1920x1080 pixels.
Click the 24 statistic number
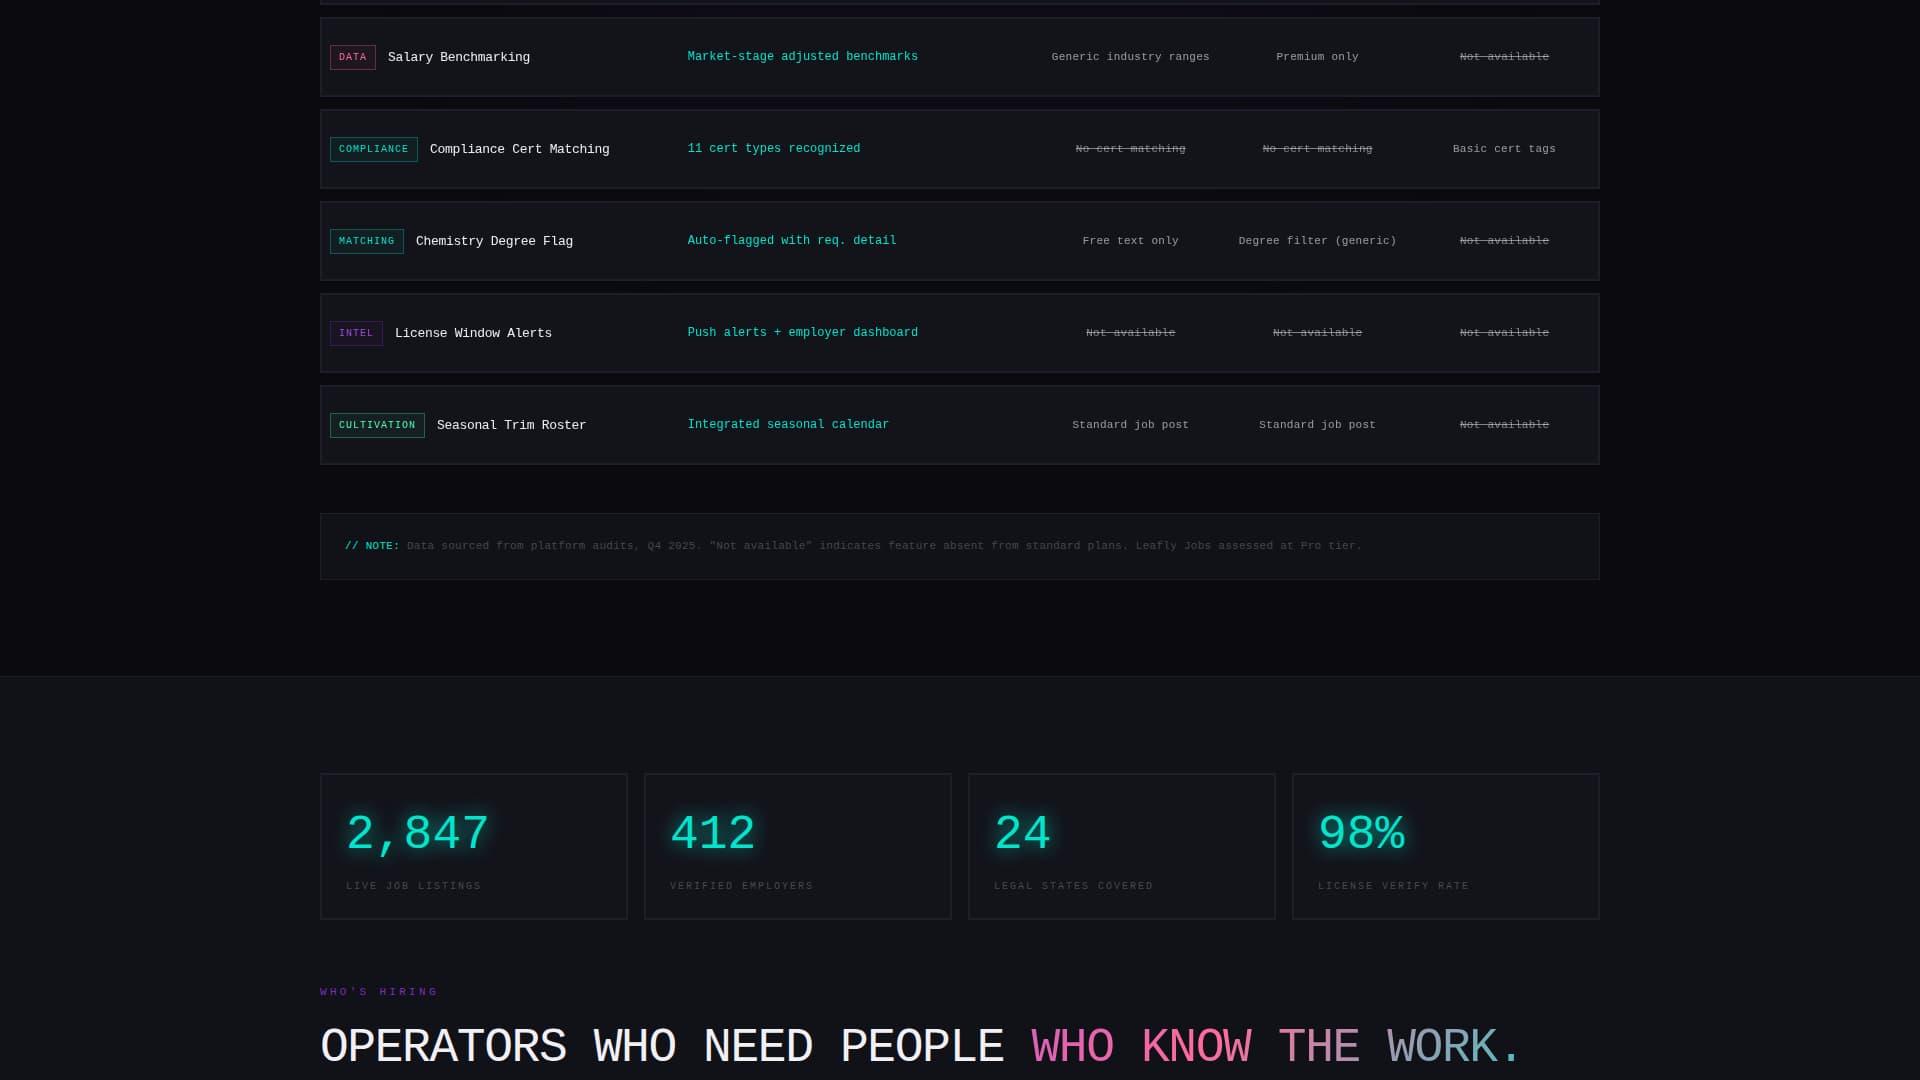tap(1022, 833)
